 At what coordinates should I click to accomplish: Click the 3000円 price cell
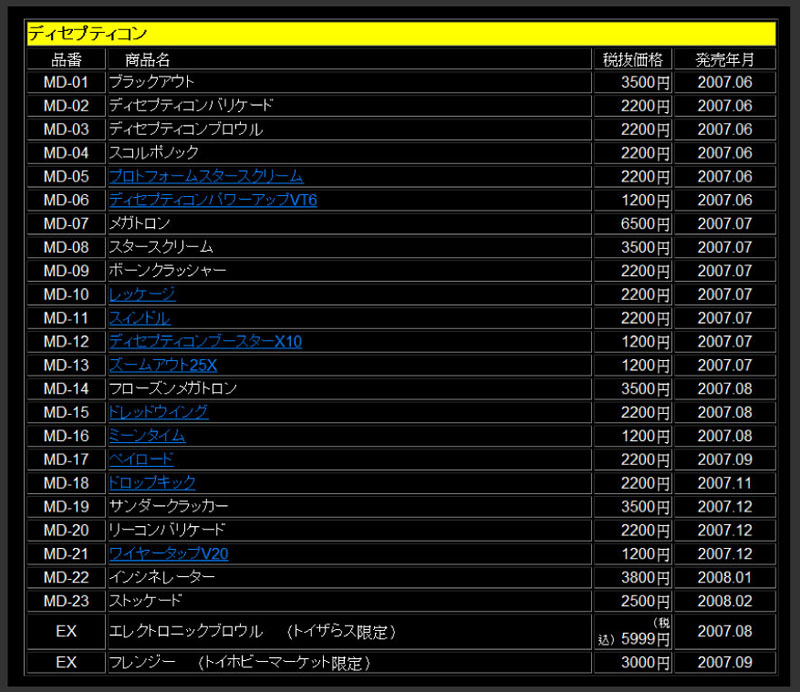click(x=633, y=662)
